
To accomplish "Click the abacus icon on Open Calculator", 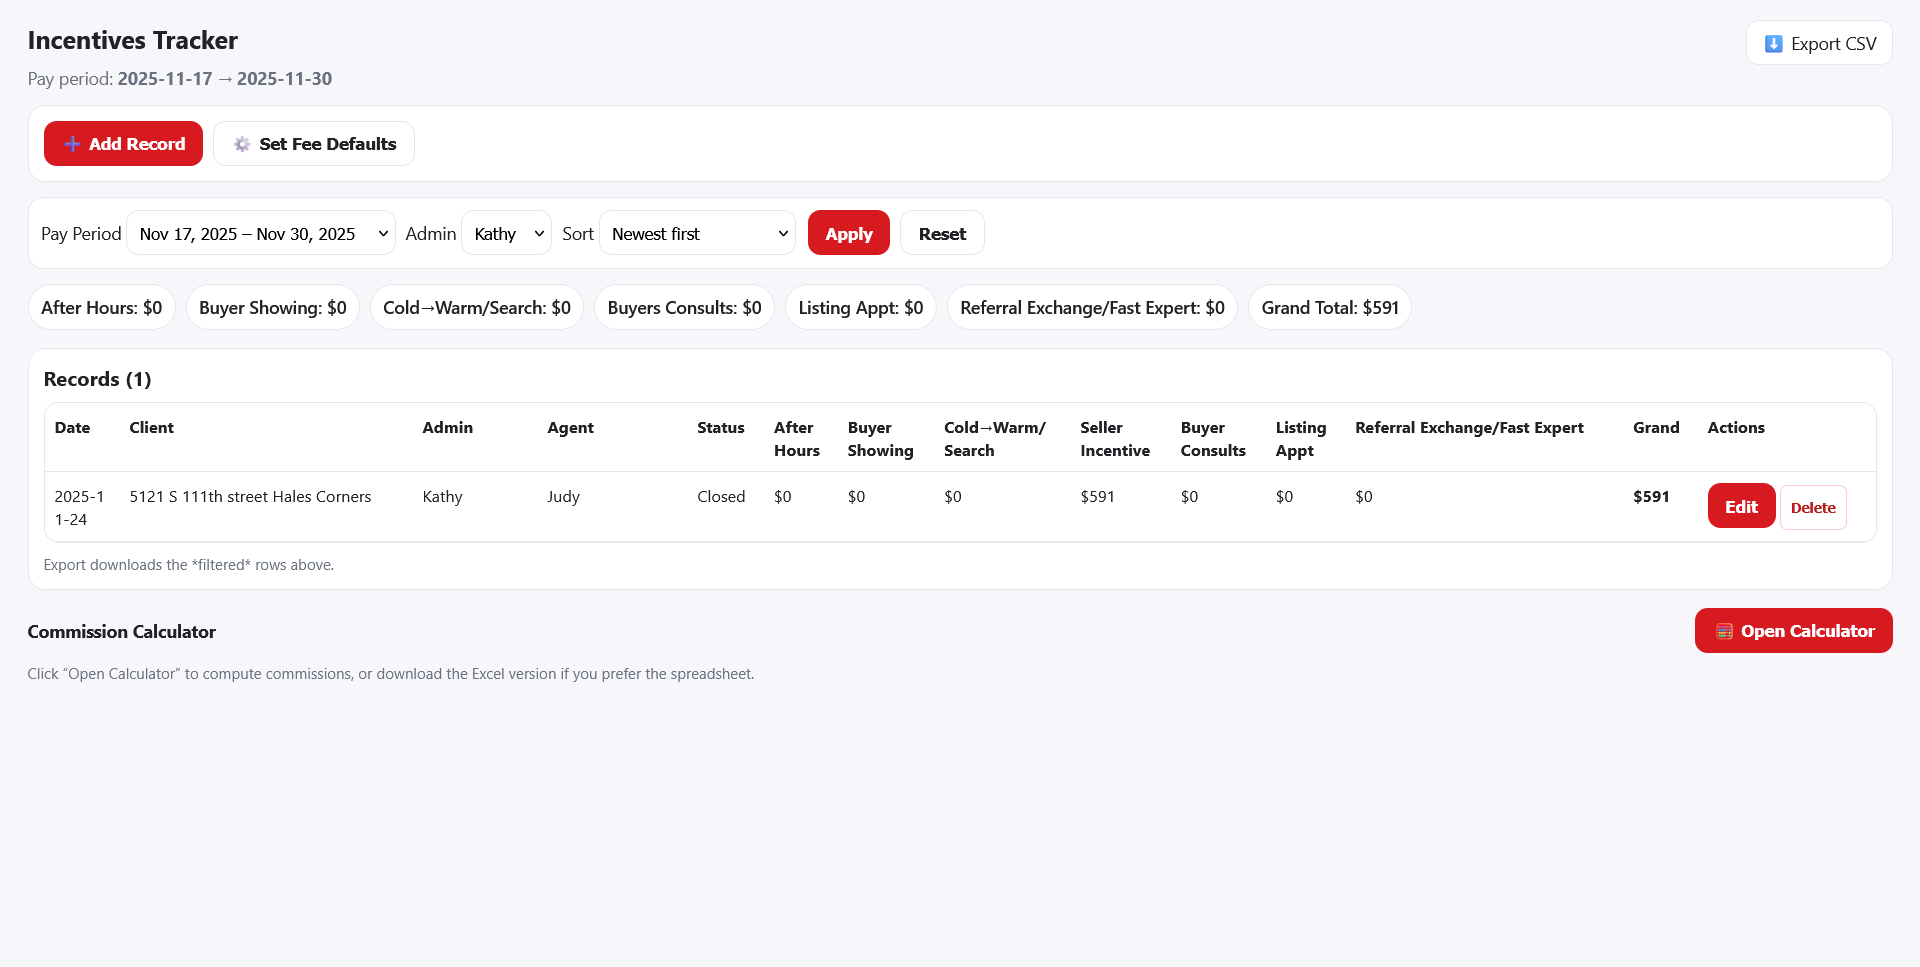I will click(x=1724, y=631).
